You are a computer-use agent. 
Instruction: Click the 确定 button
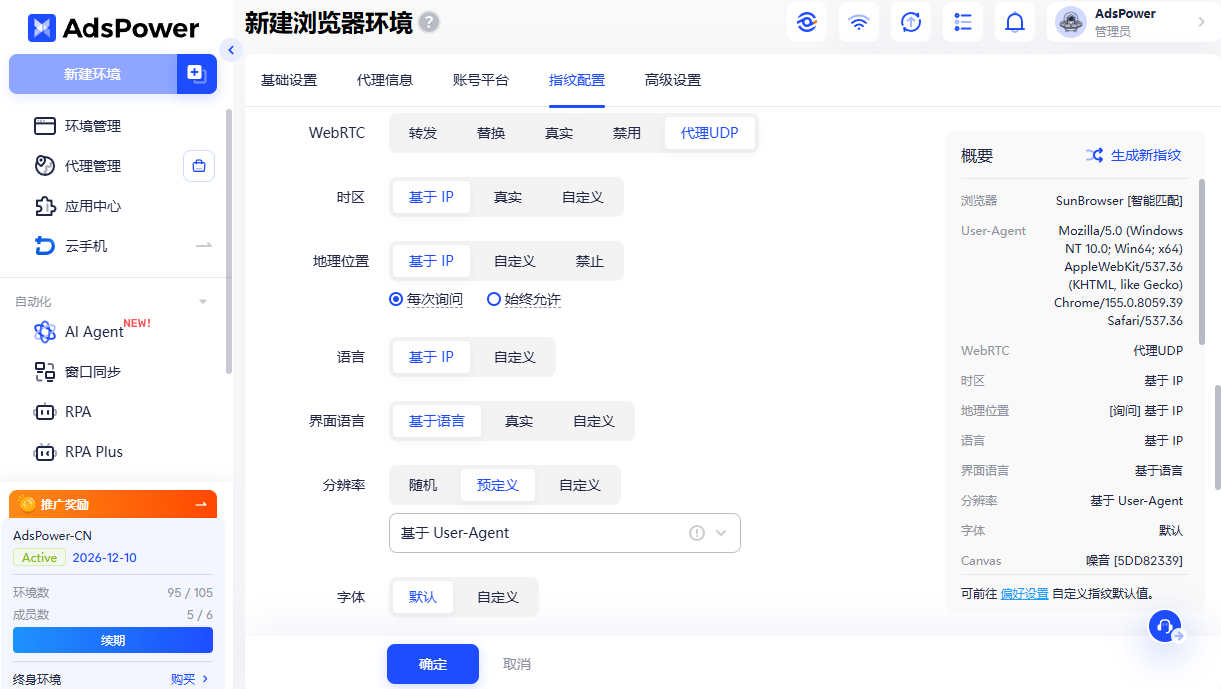click(433, 664)
